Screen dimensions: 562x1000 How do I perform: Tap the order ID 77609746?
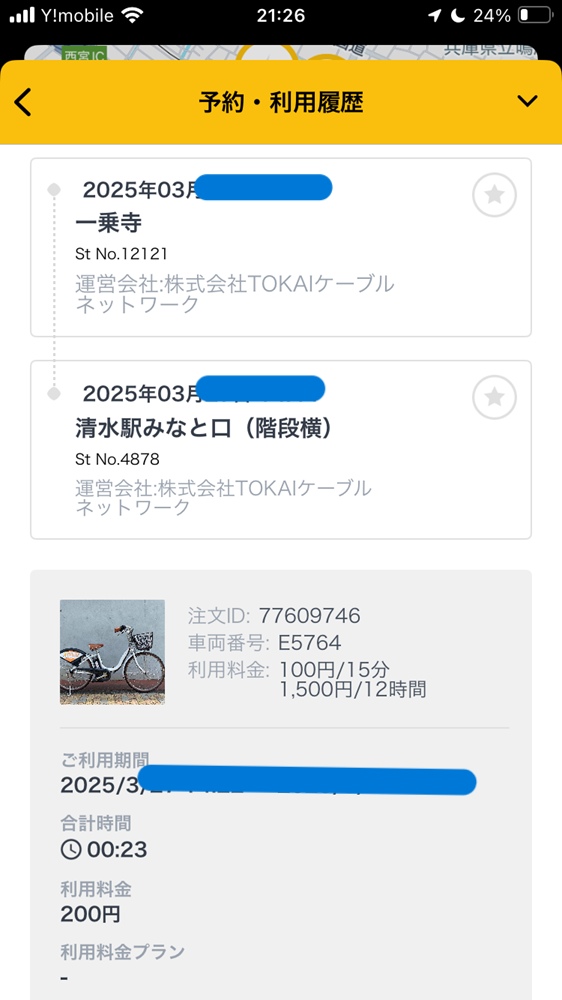tap(309, 615)
